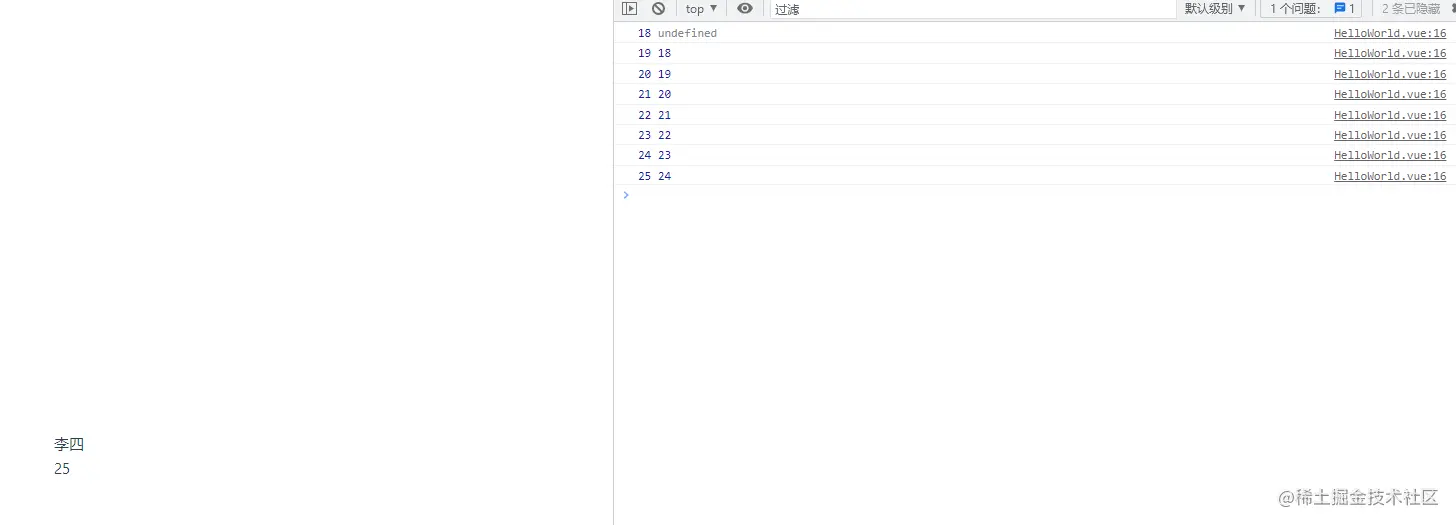Open the console settings gear at far right
The height and width of the screenshot is (525, 1456).
click(1451, 8)
